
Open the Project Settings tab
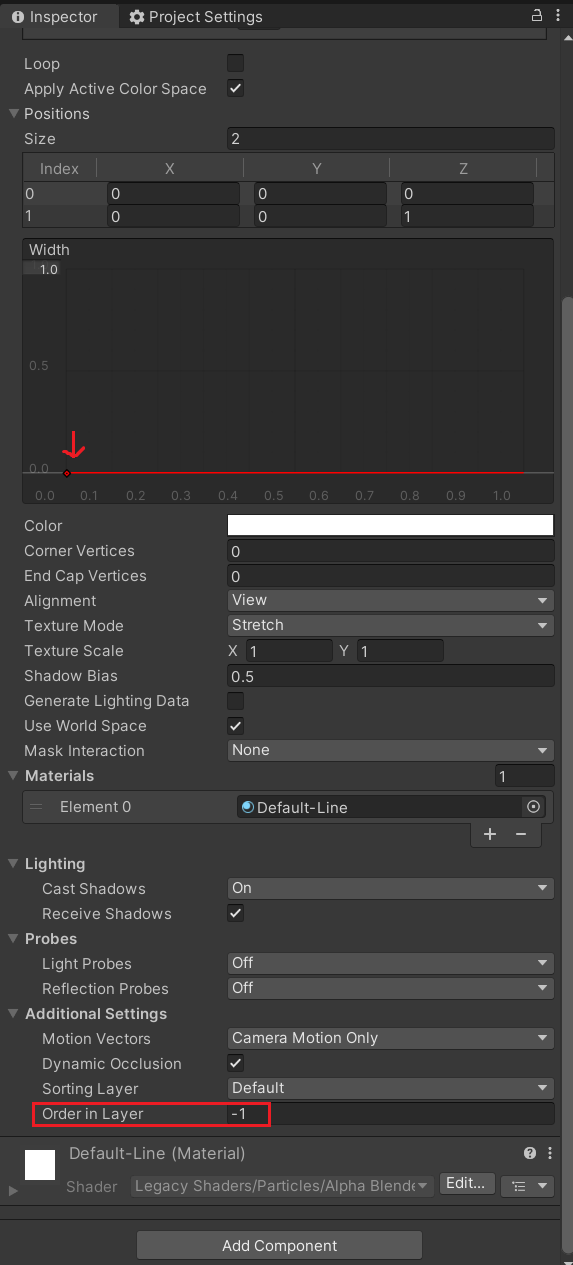pos(196,17)
